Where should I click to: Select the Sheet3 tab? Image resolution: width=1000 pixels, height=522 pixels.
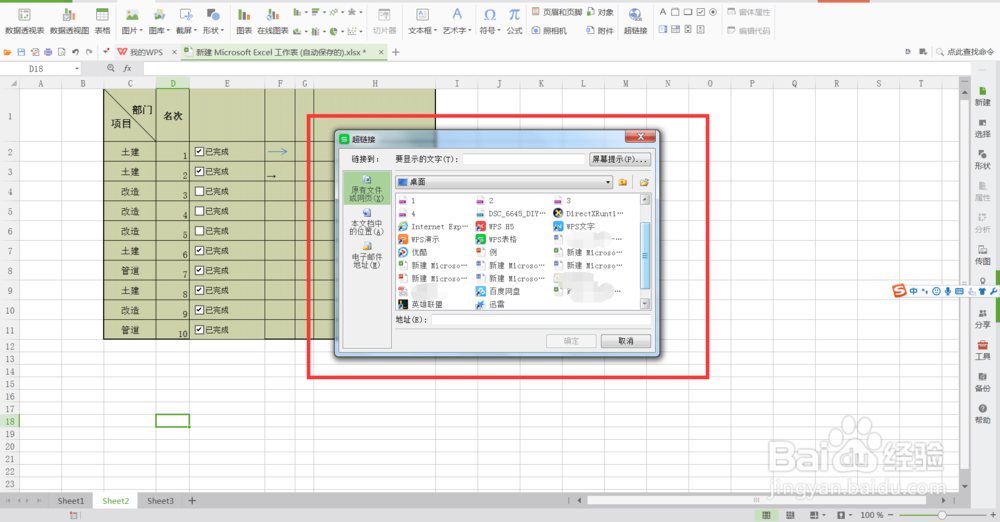(160, 501)
